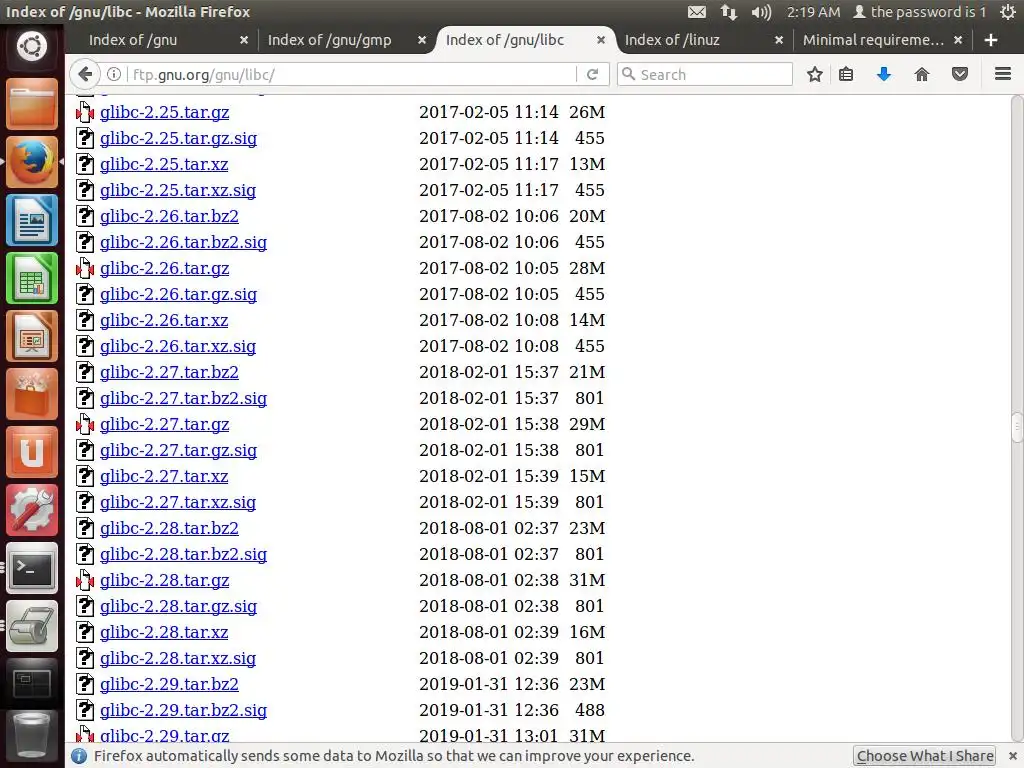
Task: Click the browser back arrow button
Action: point(85,74)
